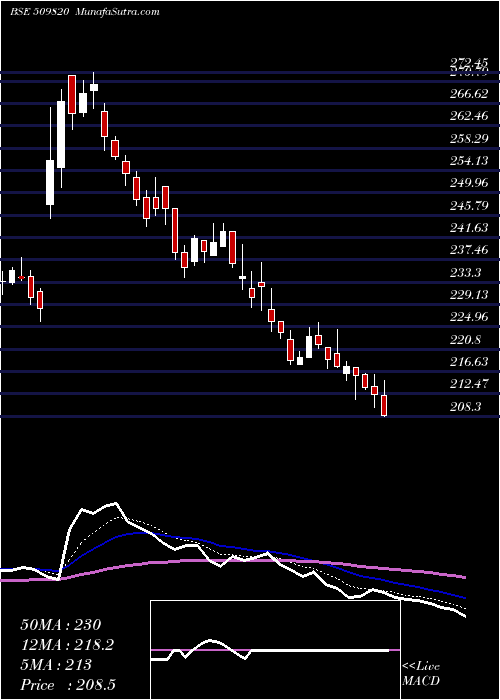
Task: Select the 266.62 price level label
Action: click(x=469, y=94)
